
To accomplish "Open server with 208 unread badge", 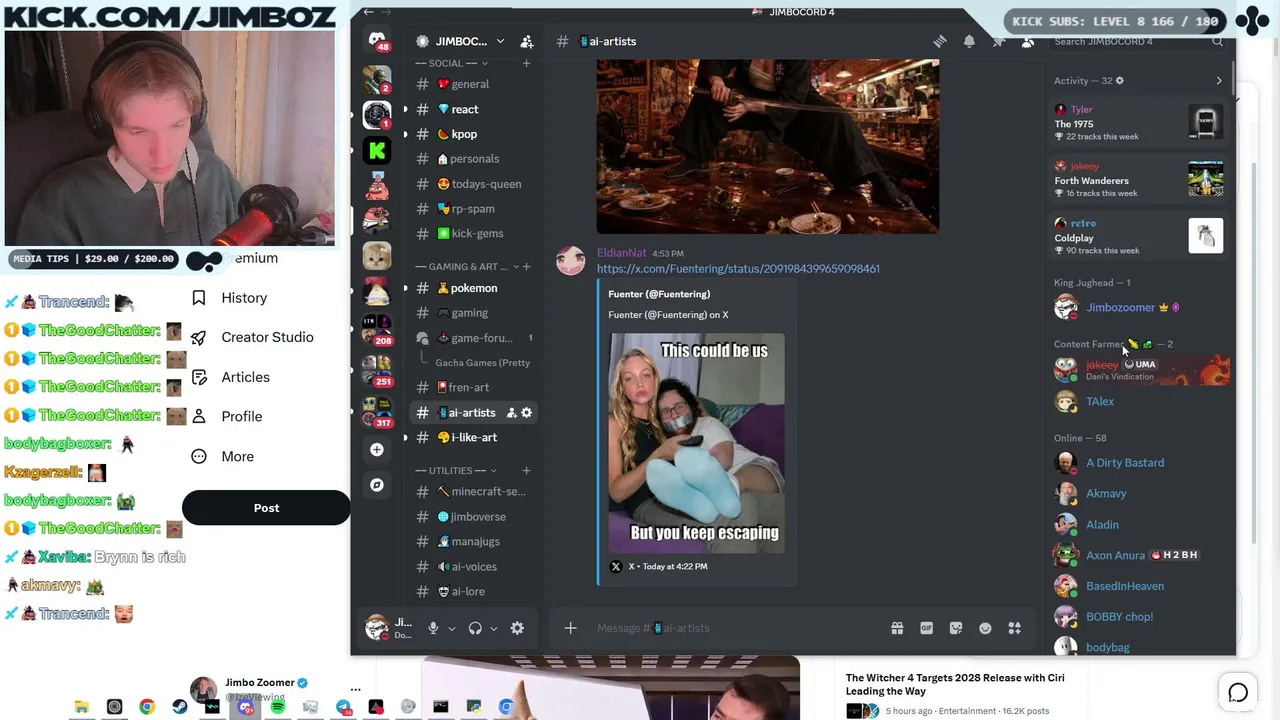I will coord(377,331).
